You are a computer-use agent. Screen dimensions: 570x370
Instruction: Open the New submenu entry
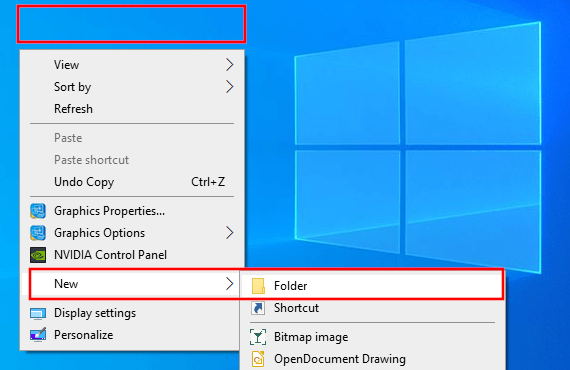point(132,283)
